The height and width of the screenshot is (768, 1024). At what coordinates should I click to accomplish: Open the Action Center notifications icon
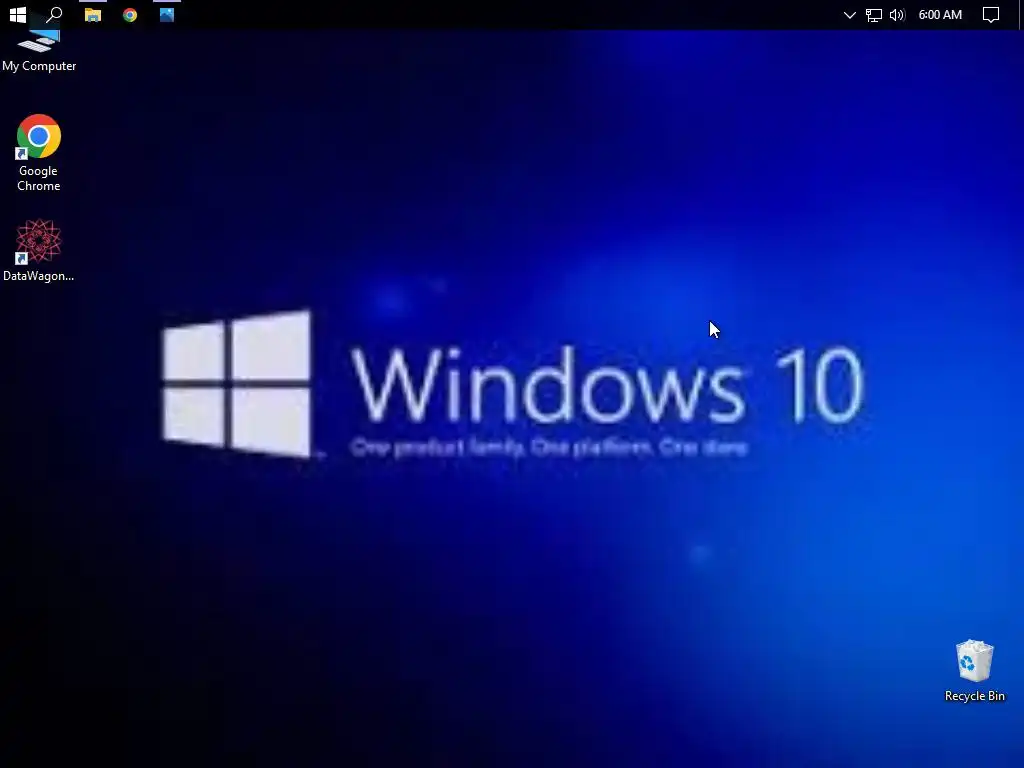click(x=991, y=14)
